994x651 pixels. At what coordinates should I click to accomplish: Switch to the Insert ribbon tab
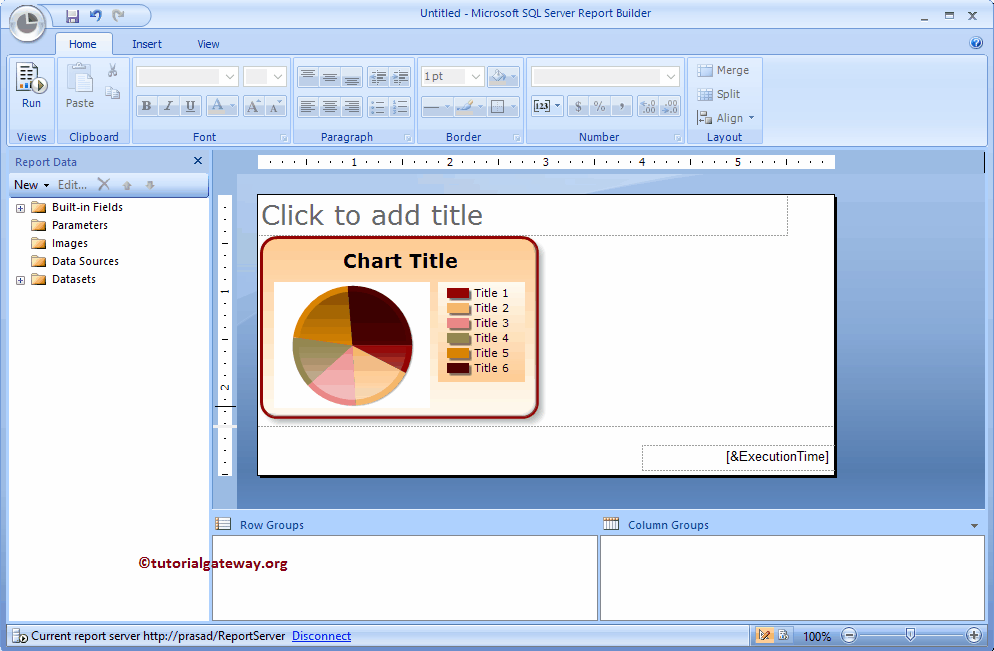tap(147, 44)
